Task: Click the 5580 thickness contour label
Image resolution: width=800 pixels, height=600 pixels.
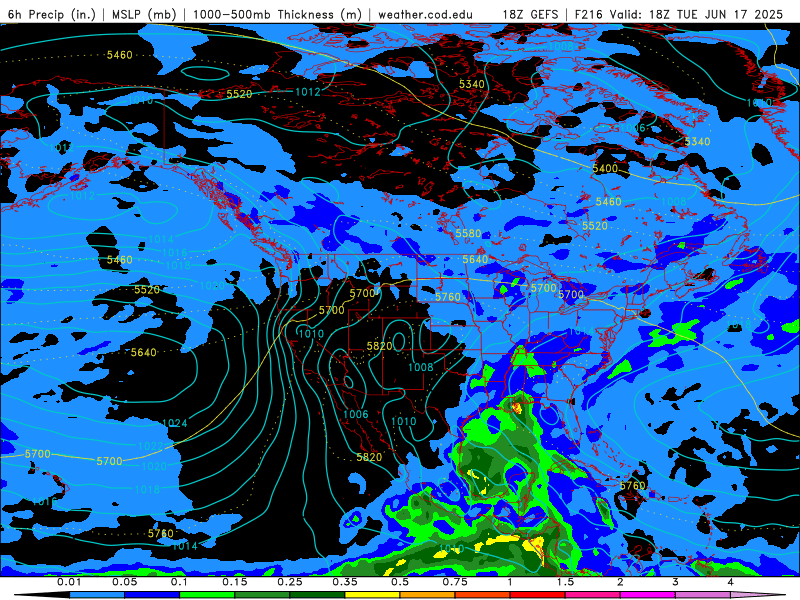Action: point(468,233)
